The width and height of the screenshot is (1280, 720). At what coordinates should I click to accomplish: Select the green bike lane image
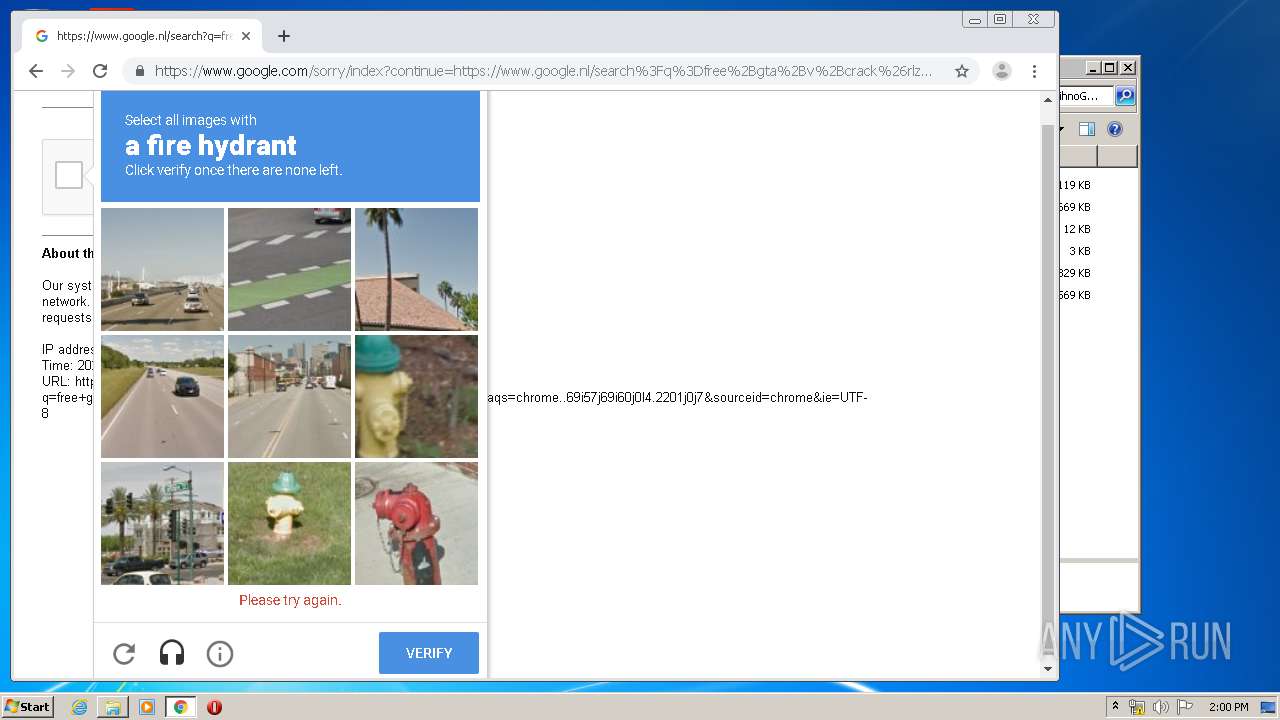coord(289,269)
